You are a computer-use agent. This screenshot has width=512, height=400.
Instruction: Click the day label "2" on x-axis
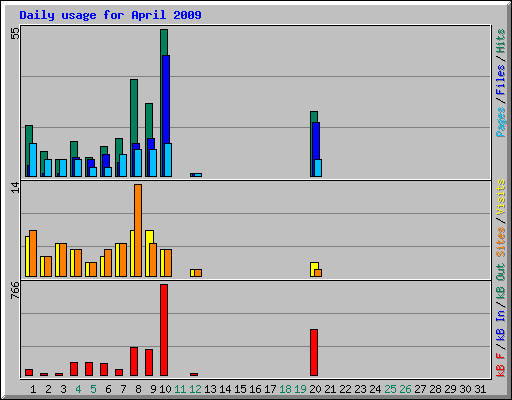[x=48, y=389]
